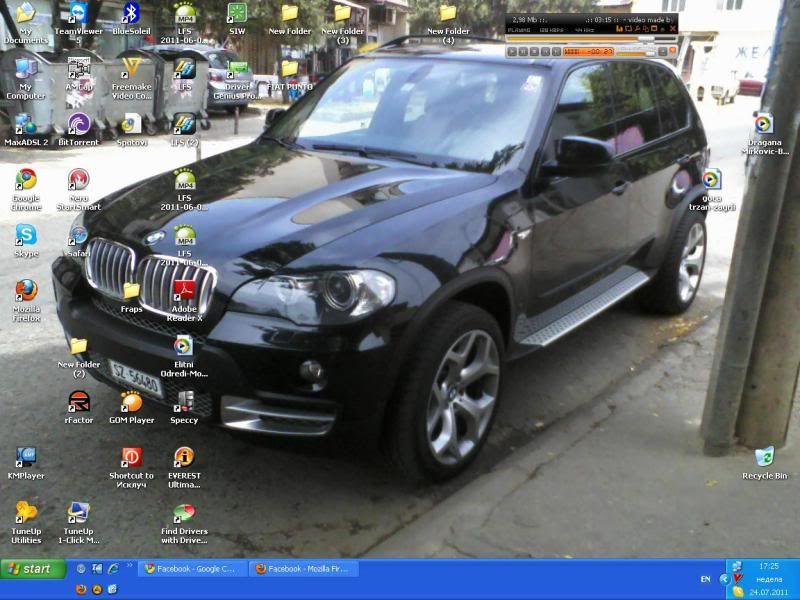Screen dimensions: 800x600
Task: Launch Firefox from the Quick Launch bar
Action: [x=81, y=589]
